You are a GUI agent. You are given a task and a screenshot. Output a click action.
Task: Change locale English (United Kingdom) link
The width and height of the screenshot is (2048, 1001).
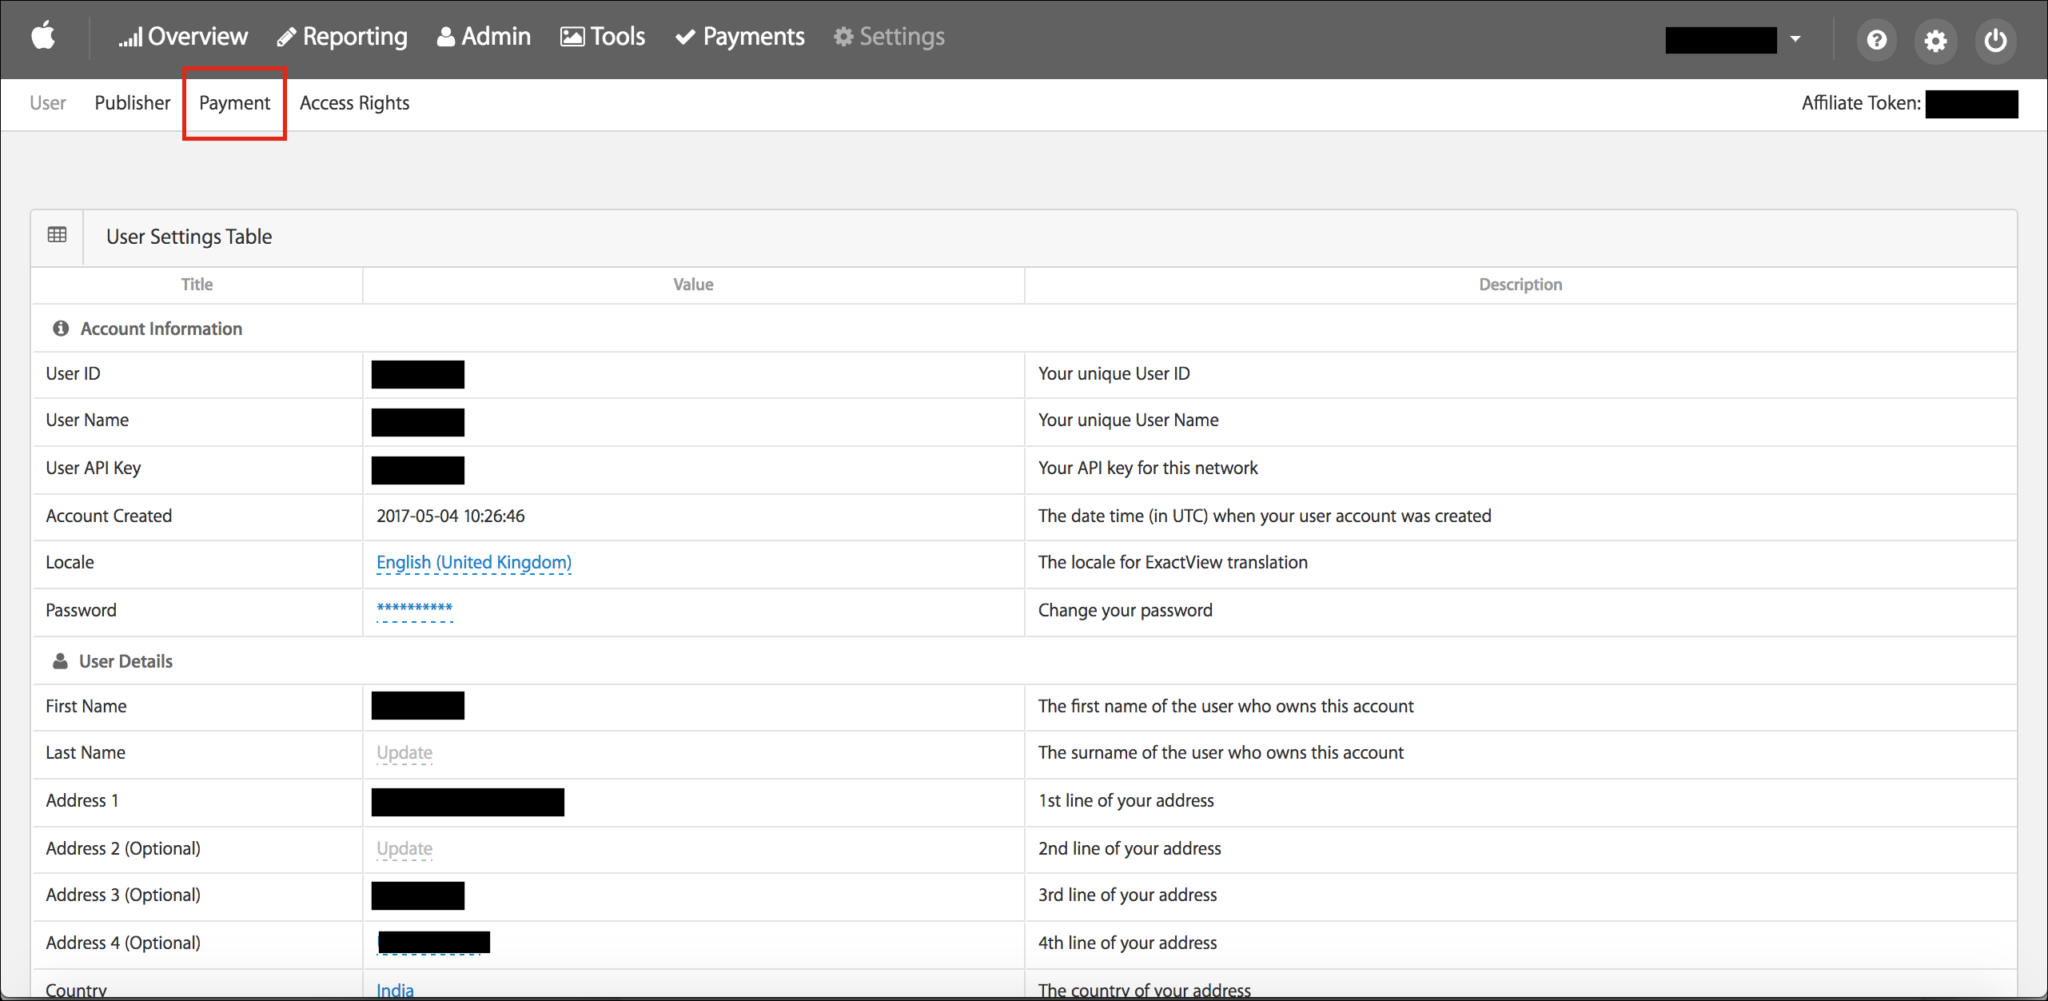(474, 562)
